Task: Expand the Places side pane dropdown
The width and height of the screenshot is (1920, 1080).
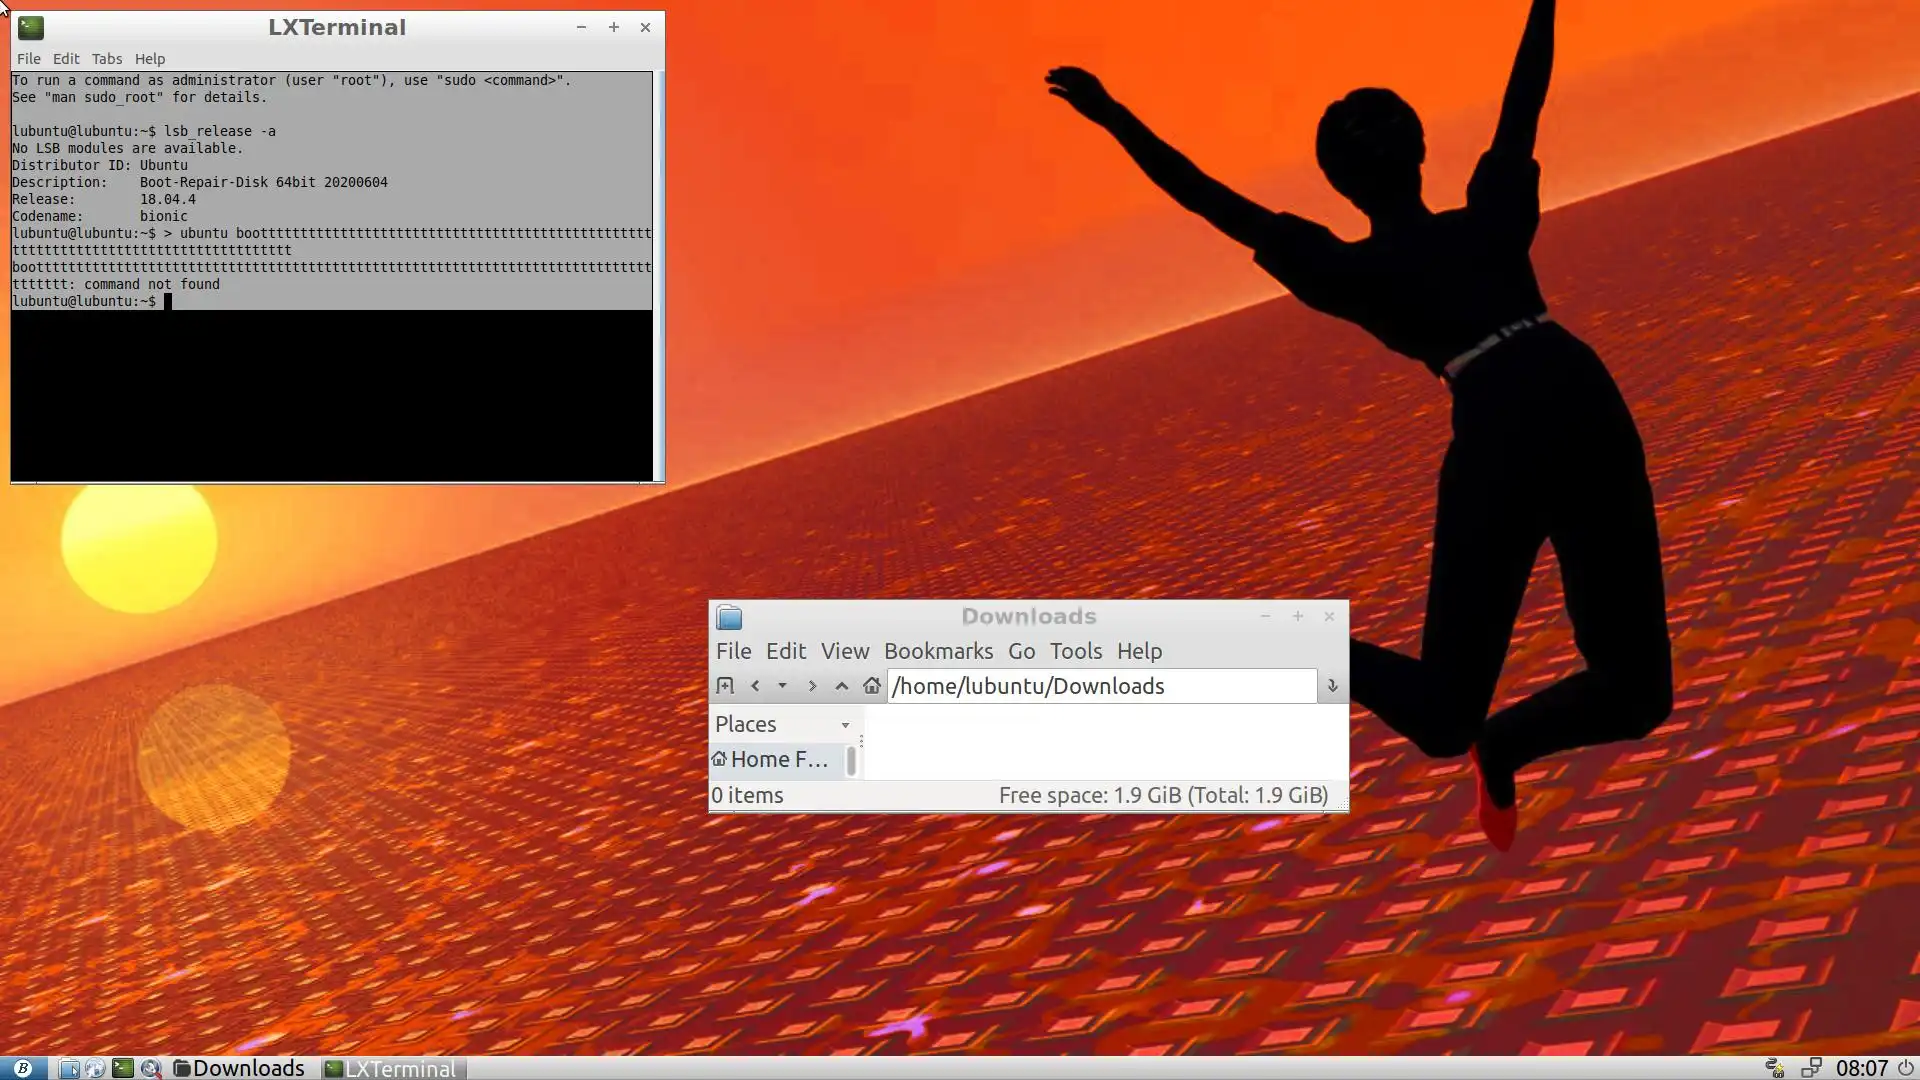Action: pos(845,725)
